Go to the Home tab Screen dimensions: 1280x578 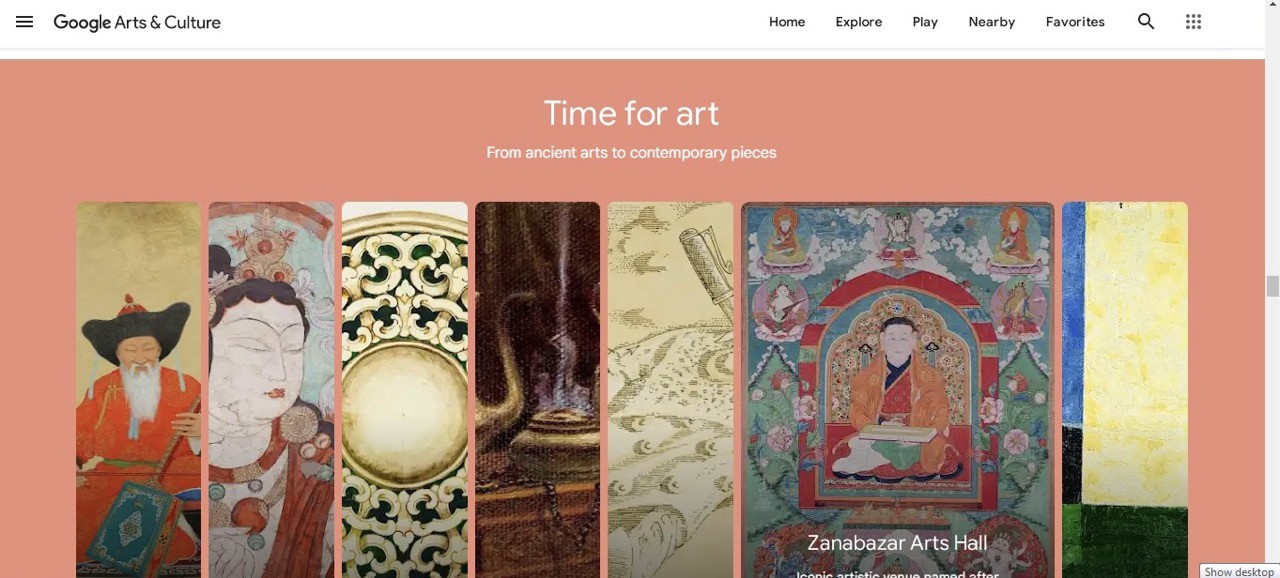pos(787,22)
